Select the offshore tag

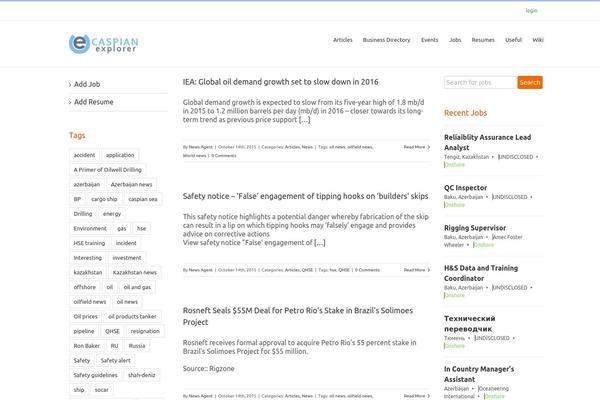[x=85, y=287]
